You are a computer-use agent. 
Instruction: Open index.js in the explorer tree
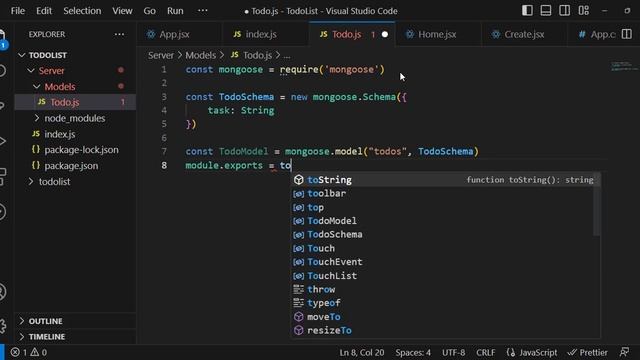click(x=76, y=134)
